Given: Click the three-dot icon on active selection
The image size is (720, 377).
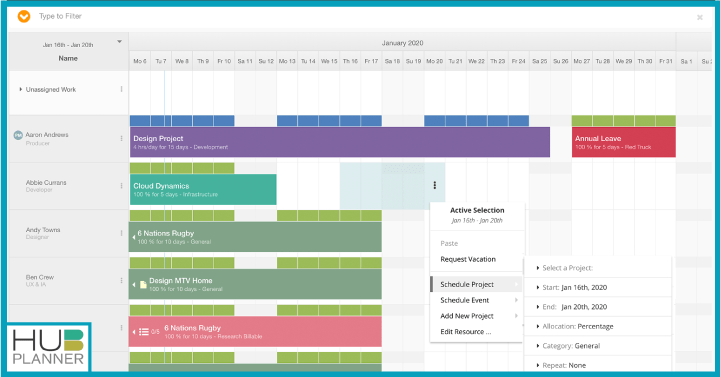Looking at the screenshot, I should pyautogui.click(x=434, y=185).
